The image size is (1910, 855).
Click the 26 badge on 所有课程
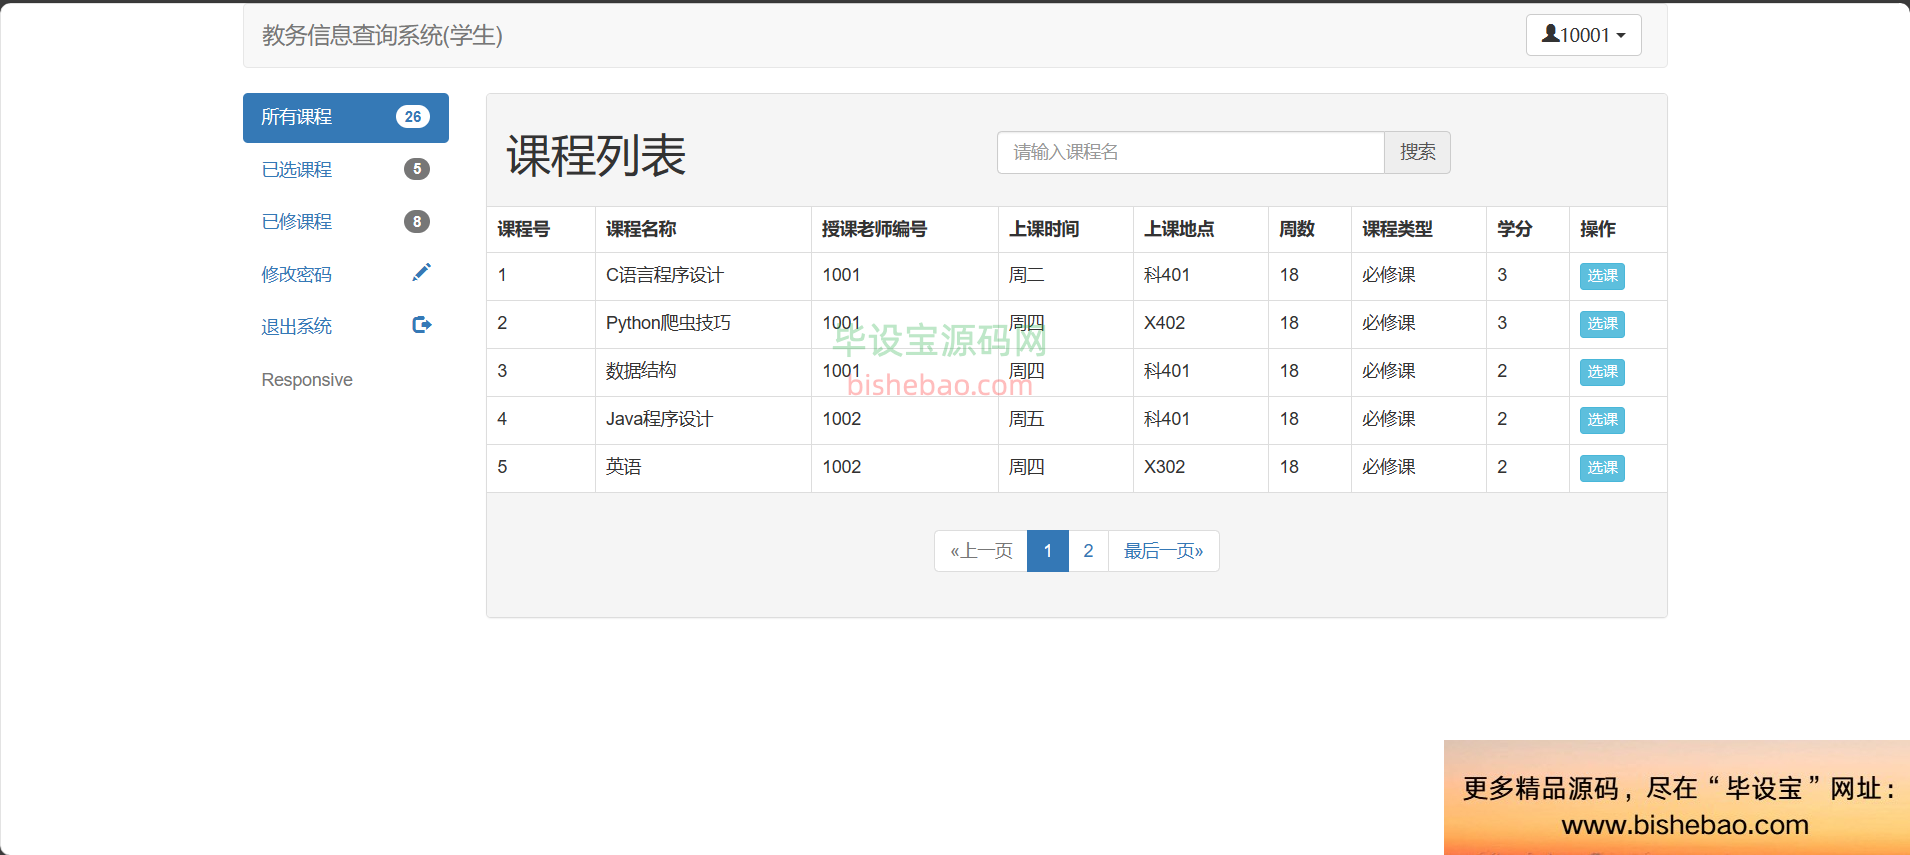point(412,117)
